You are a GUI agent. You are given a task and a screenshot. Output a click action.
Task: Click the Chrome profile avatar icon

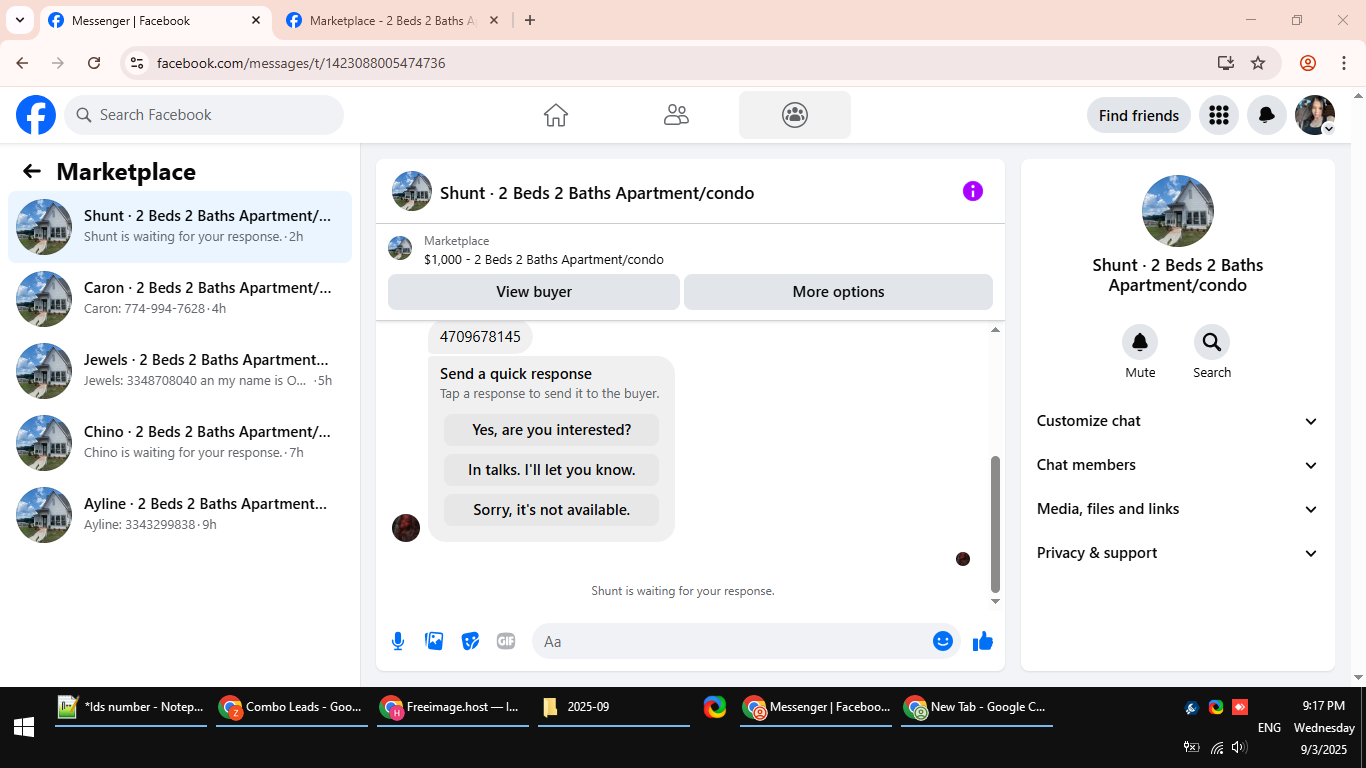click(1308, 63)
